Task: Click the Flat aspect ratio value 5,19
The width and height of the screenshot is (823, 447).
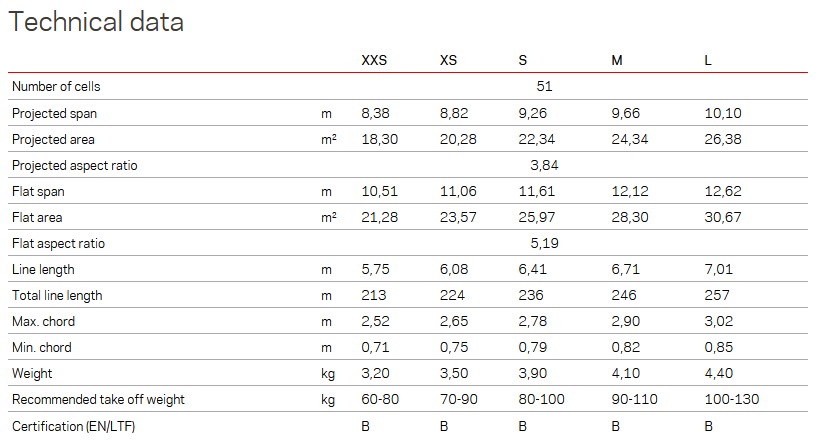Action: [544, 243]
